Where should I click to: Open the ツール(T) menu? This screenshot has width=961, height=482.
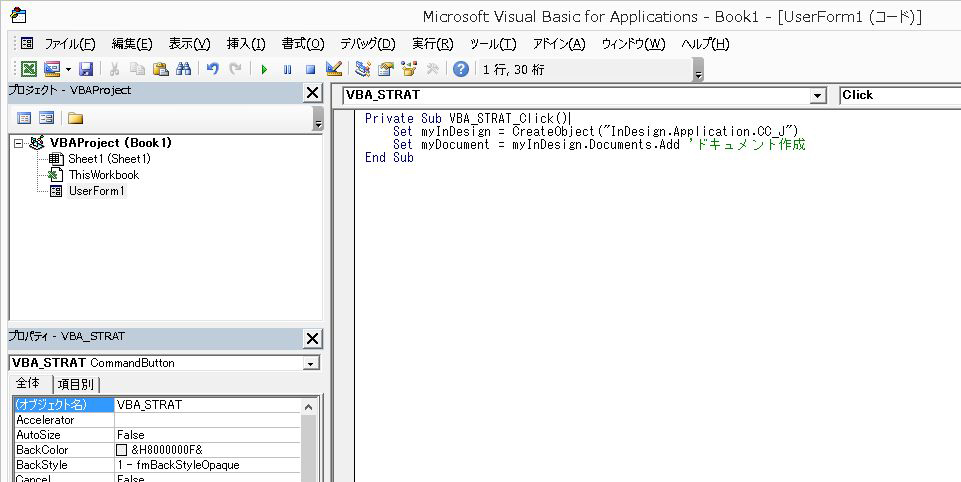[493, 44]
